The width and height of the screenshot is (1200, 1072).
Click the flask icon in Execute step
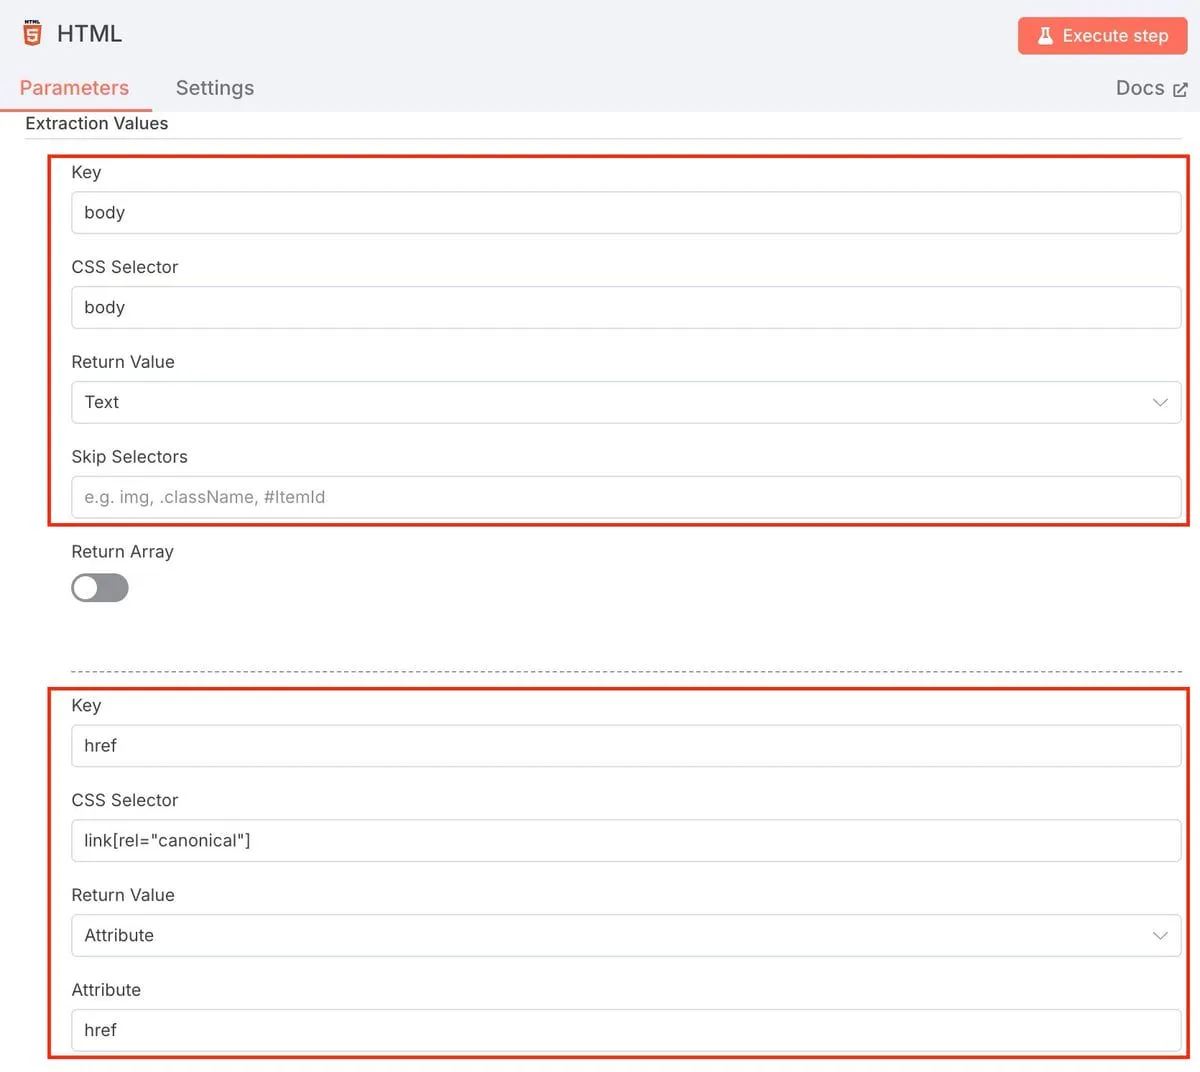(1045, 36)
